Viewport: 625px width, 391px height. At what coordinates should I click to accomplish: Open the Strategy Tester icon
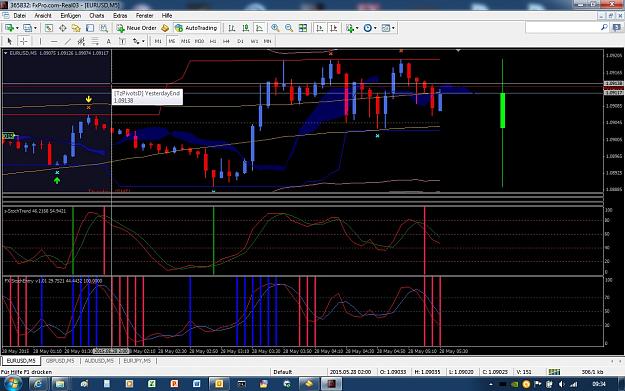pyautogui.click(x=104, y=28)
